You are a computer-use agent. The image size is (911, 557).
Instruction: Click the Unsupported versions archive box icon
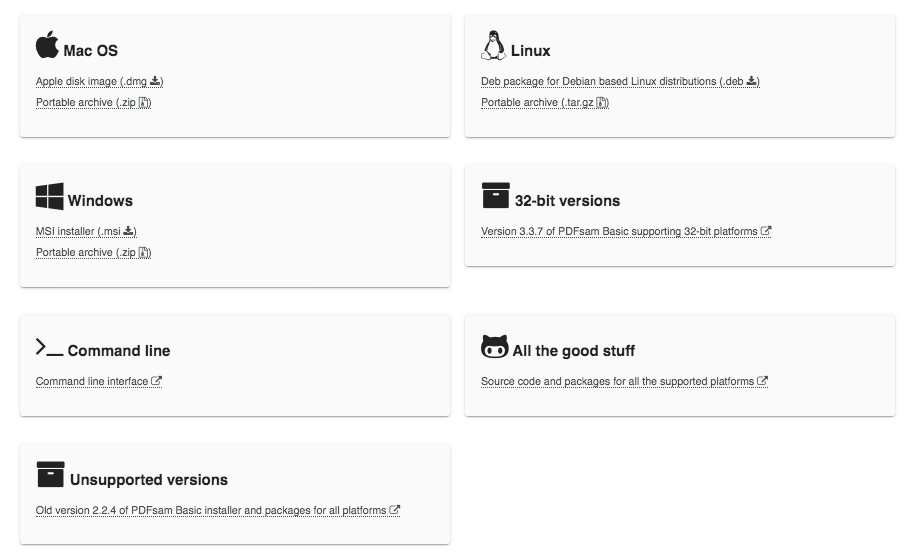(x=50, y=475)
